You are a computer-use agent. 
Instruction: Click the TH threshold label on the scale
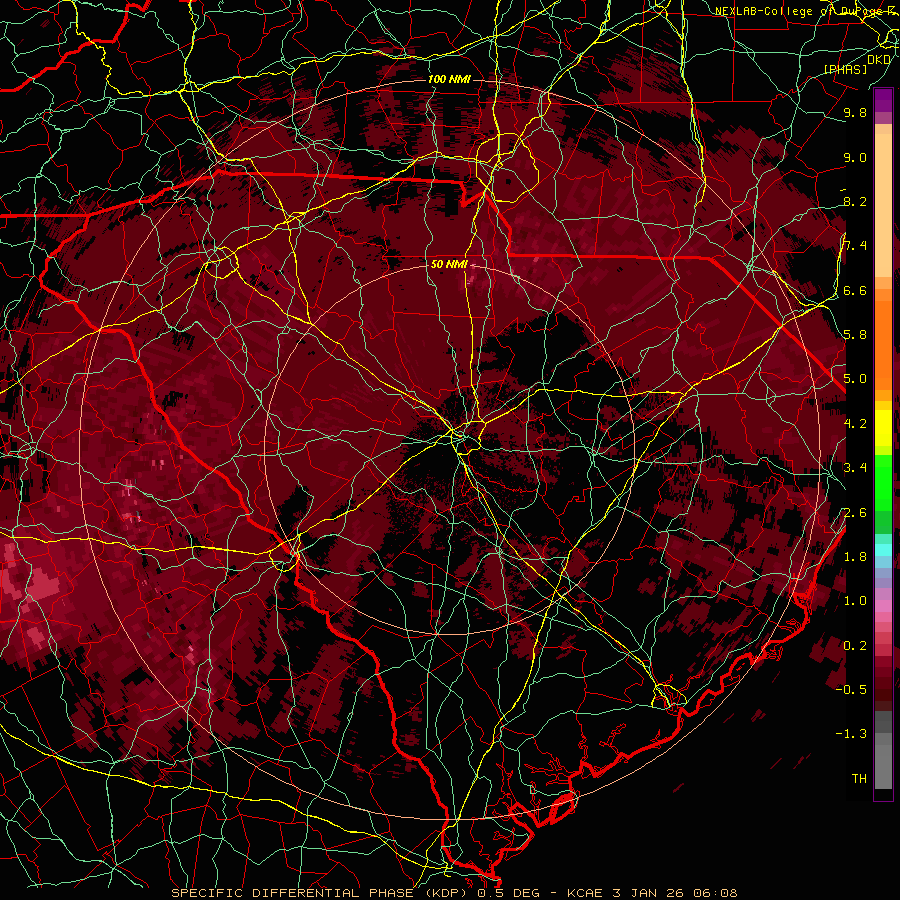tap(859, 779)
